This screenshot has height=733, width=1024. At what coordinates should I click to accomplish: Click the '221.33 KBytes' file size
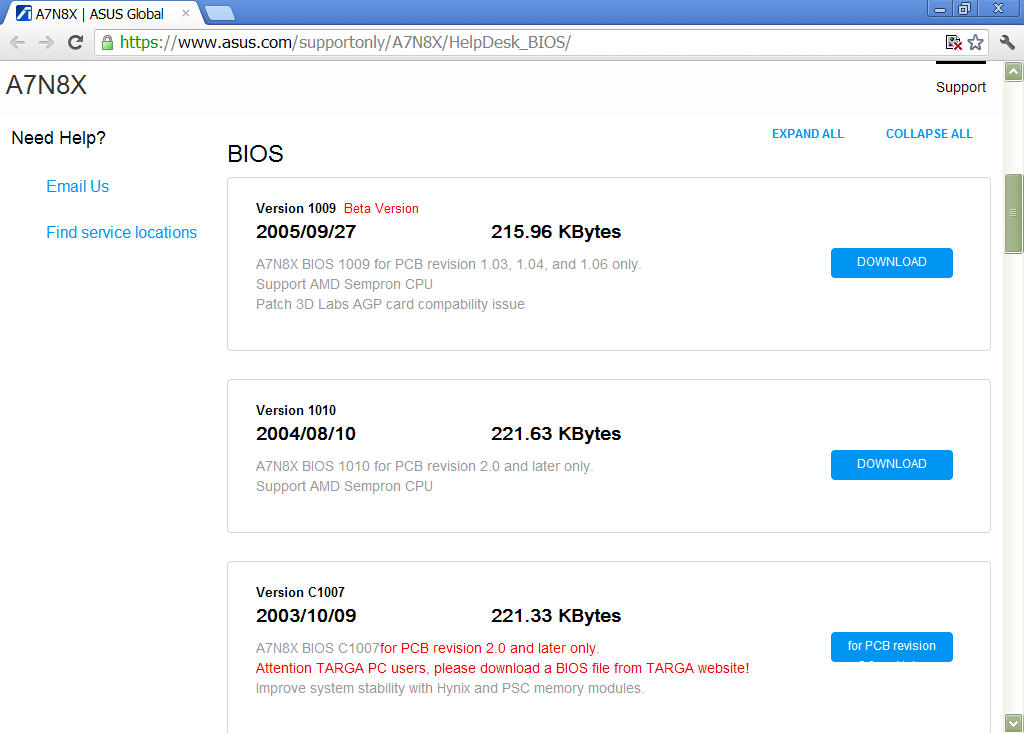point(556,616)
